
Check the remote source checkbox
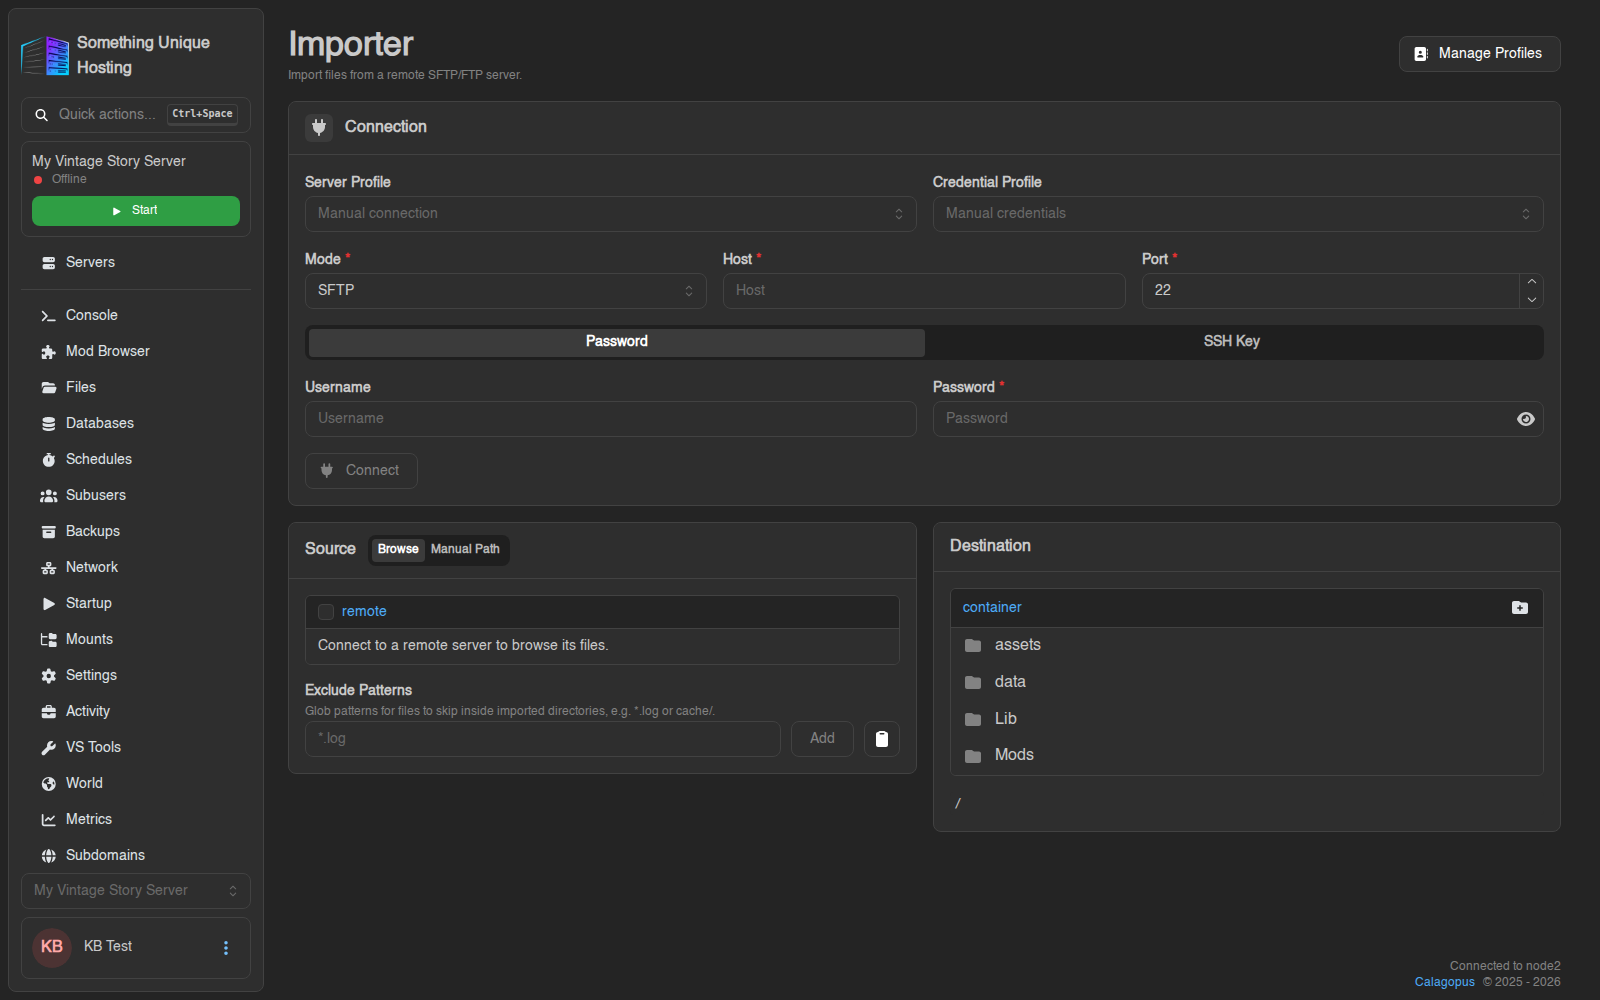pyautogui.click(x=326, y=612)
